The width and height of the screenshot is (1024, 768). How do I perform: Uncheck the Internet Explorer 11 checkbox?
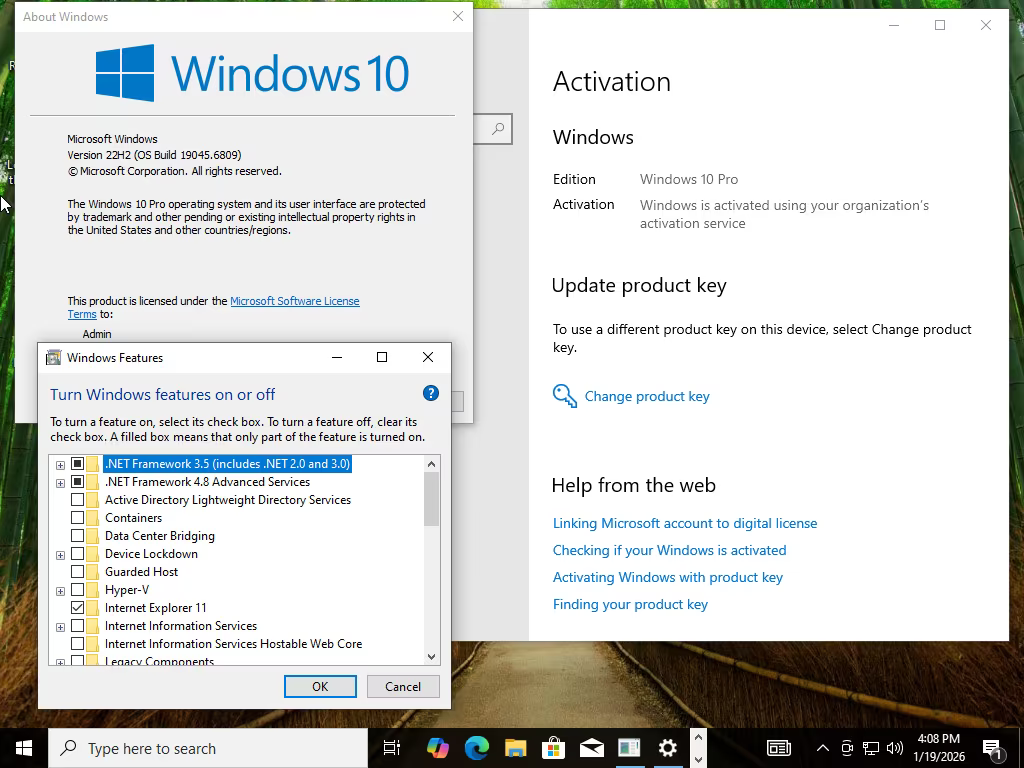(x=77, y=607)
